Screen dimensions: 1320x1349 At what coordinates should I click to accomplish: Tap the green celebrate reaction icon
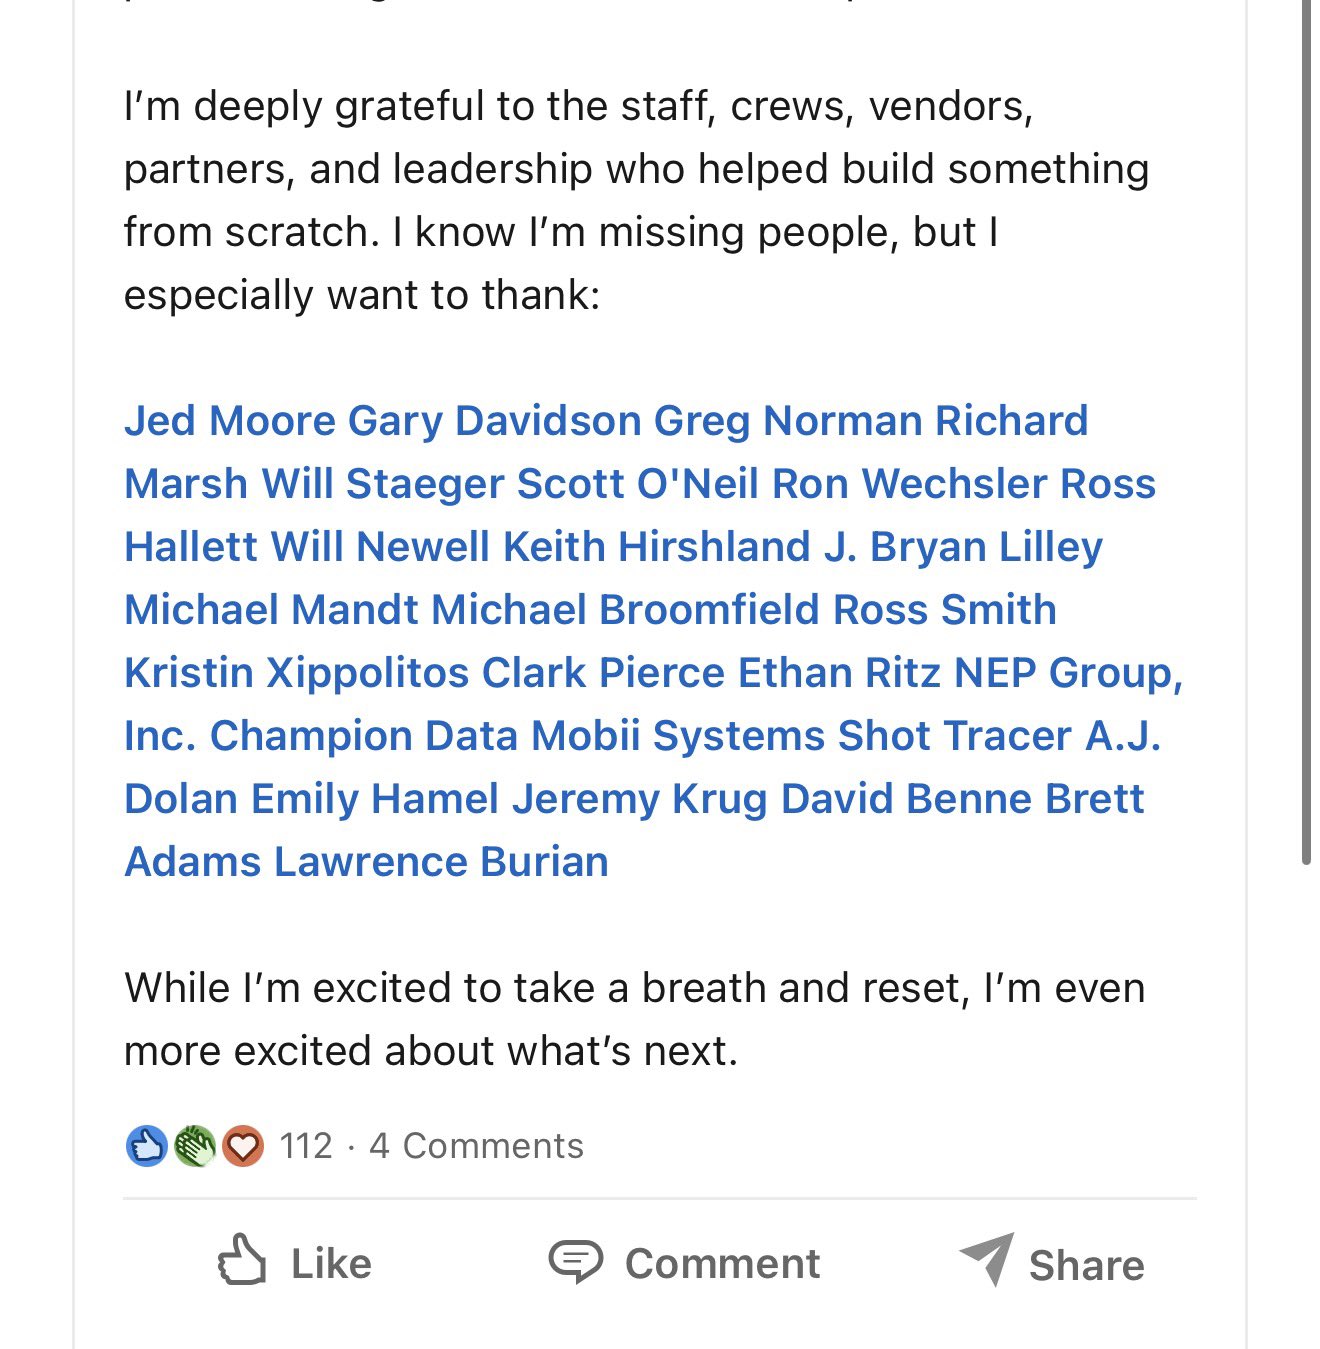pyautogui.click(x=194, y=1146)
